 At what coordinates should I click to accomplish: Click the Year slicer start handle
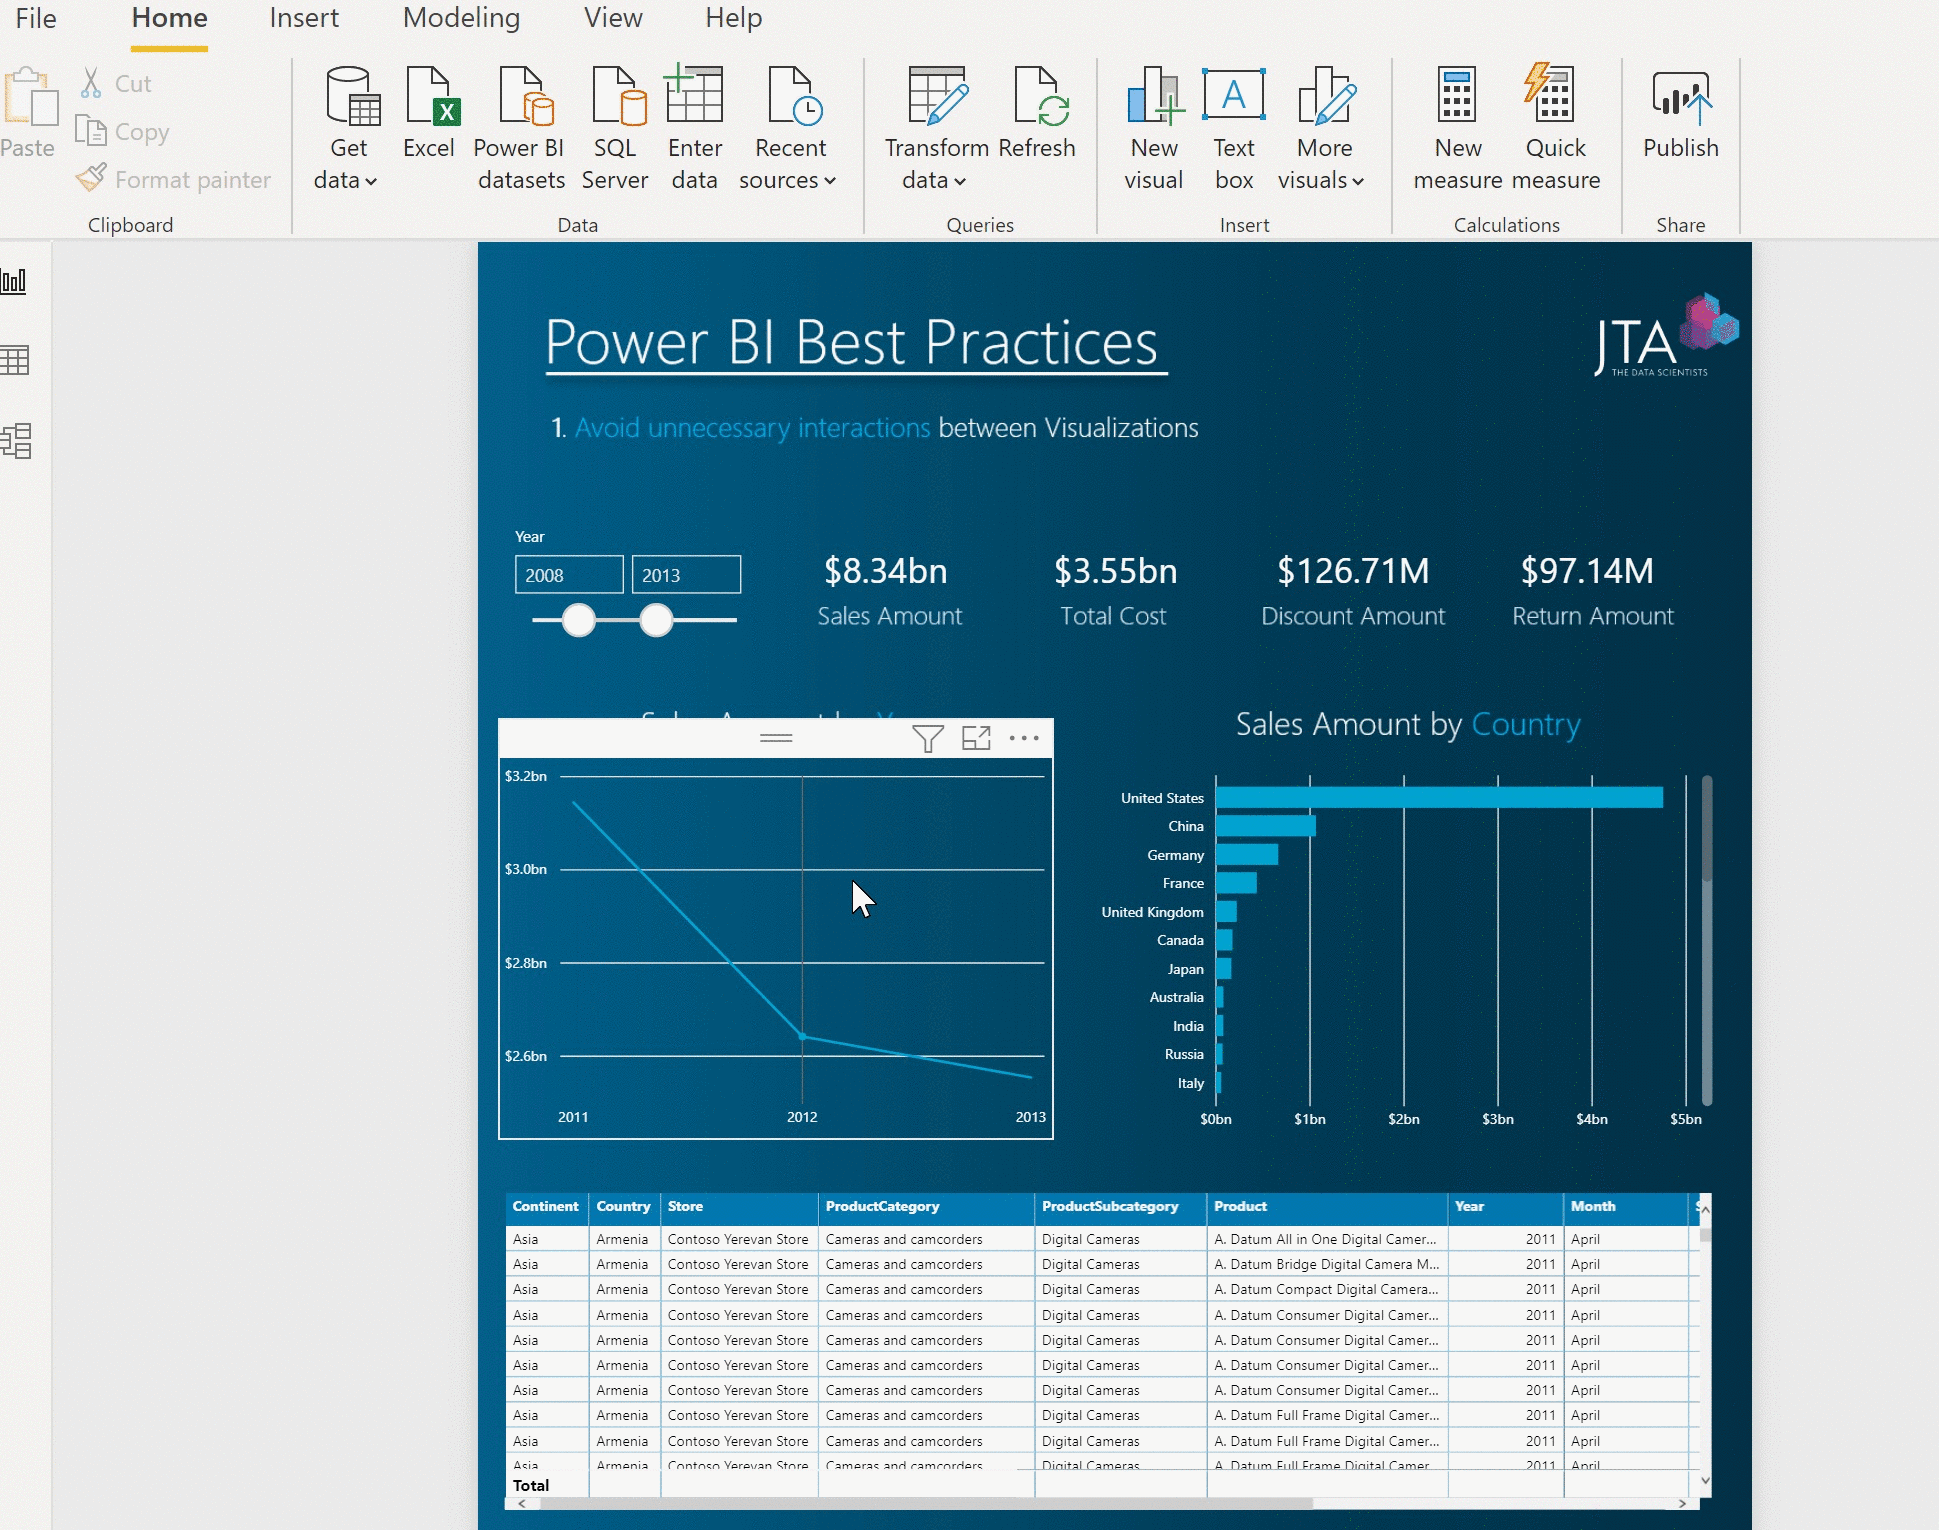click(579, 620)
